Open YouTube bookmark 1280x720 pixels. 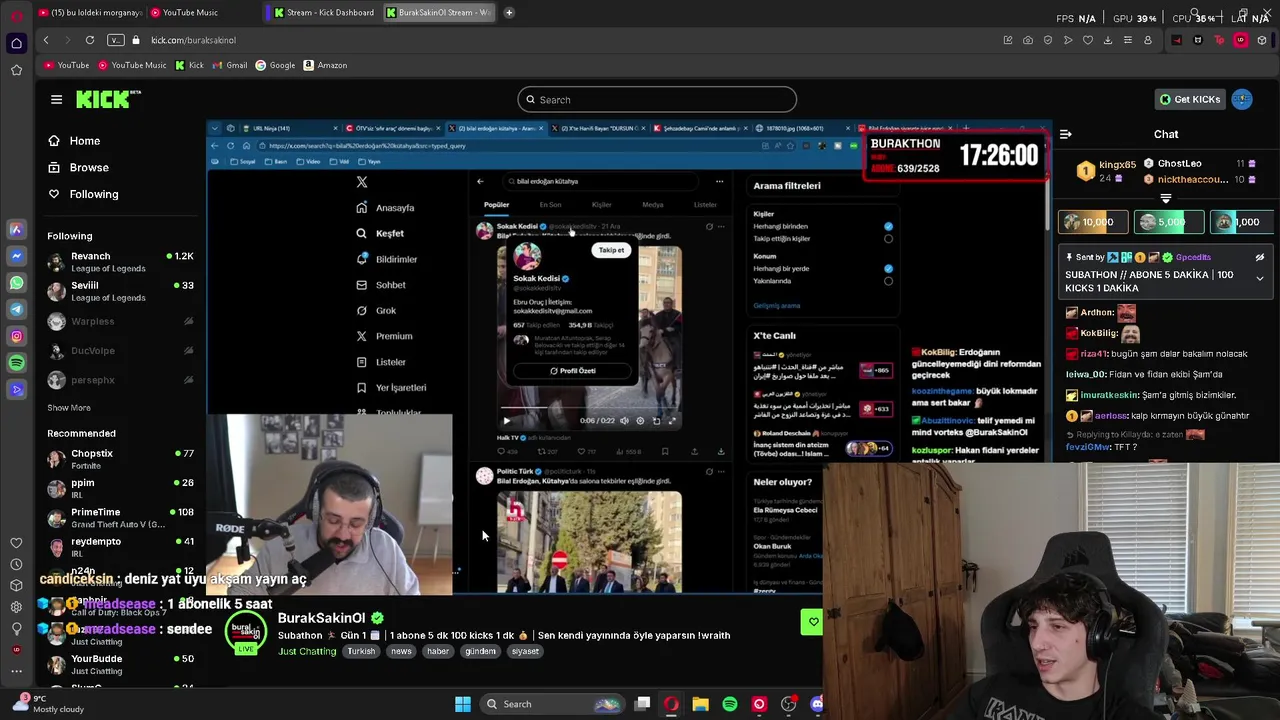click(x=67, y=65)
